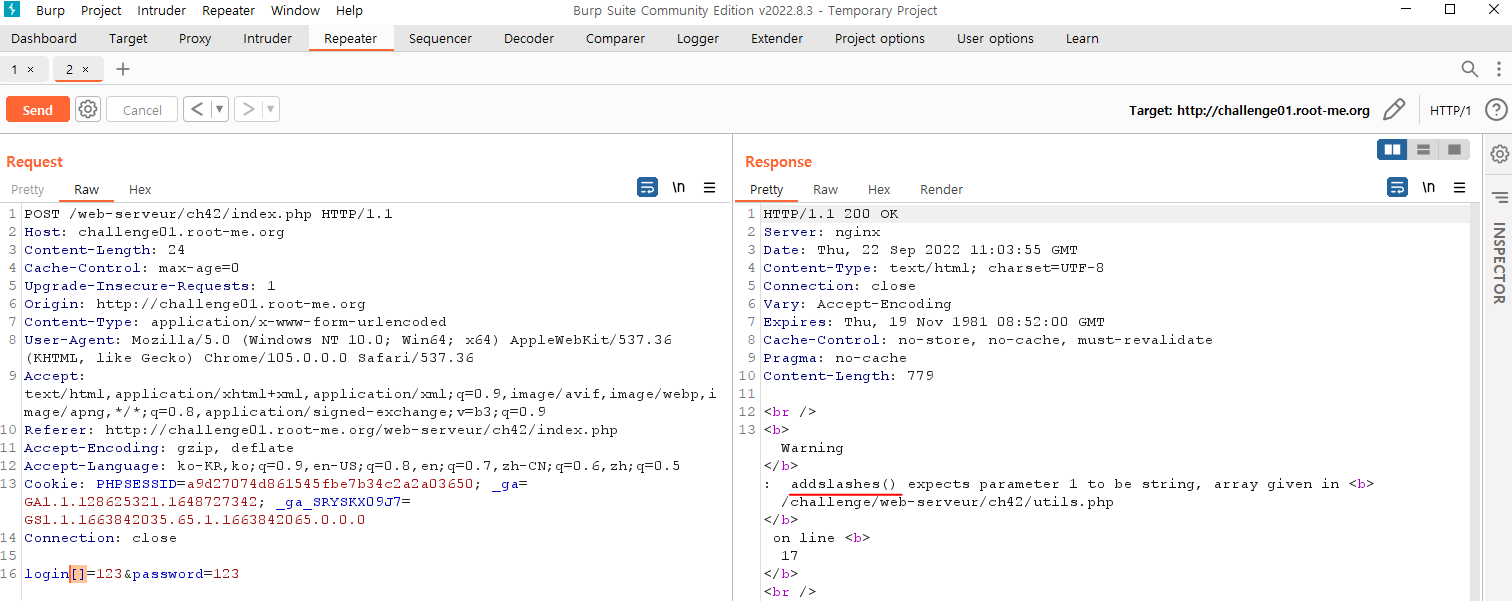Select side-by-side layout view

click(1392, 150)
